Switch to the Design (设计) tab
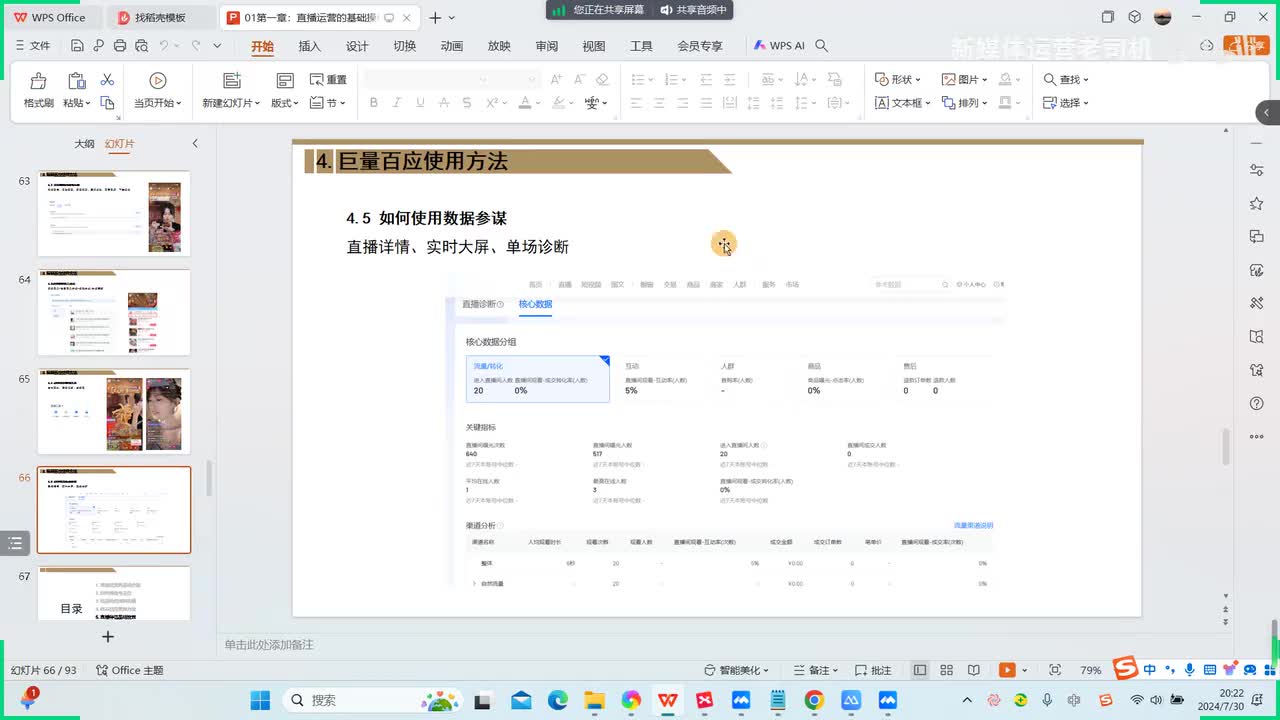 coord(357,46)
